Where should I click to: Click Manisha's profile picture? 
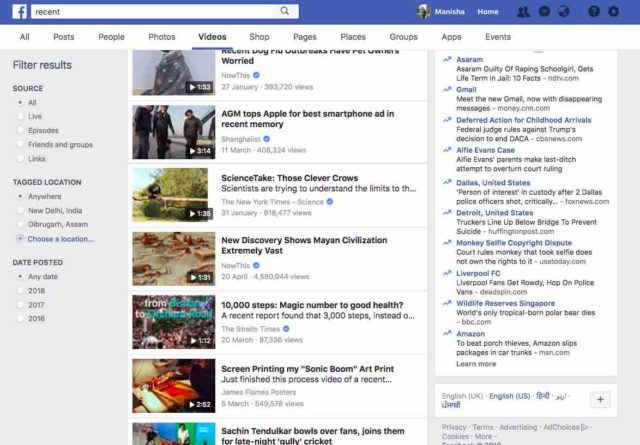point(424,12)
